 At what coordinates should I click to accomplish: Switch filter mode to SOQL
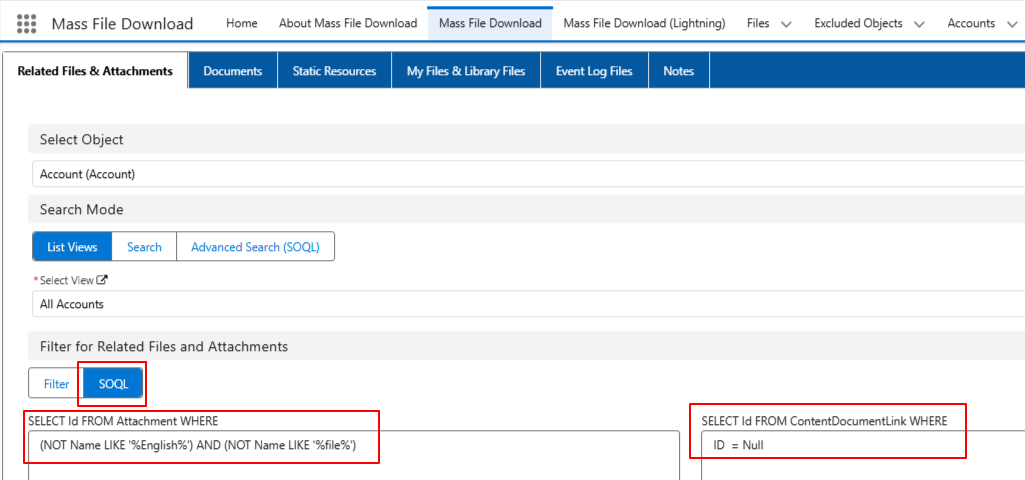point(114,384)
